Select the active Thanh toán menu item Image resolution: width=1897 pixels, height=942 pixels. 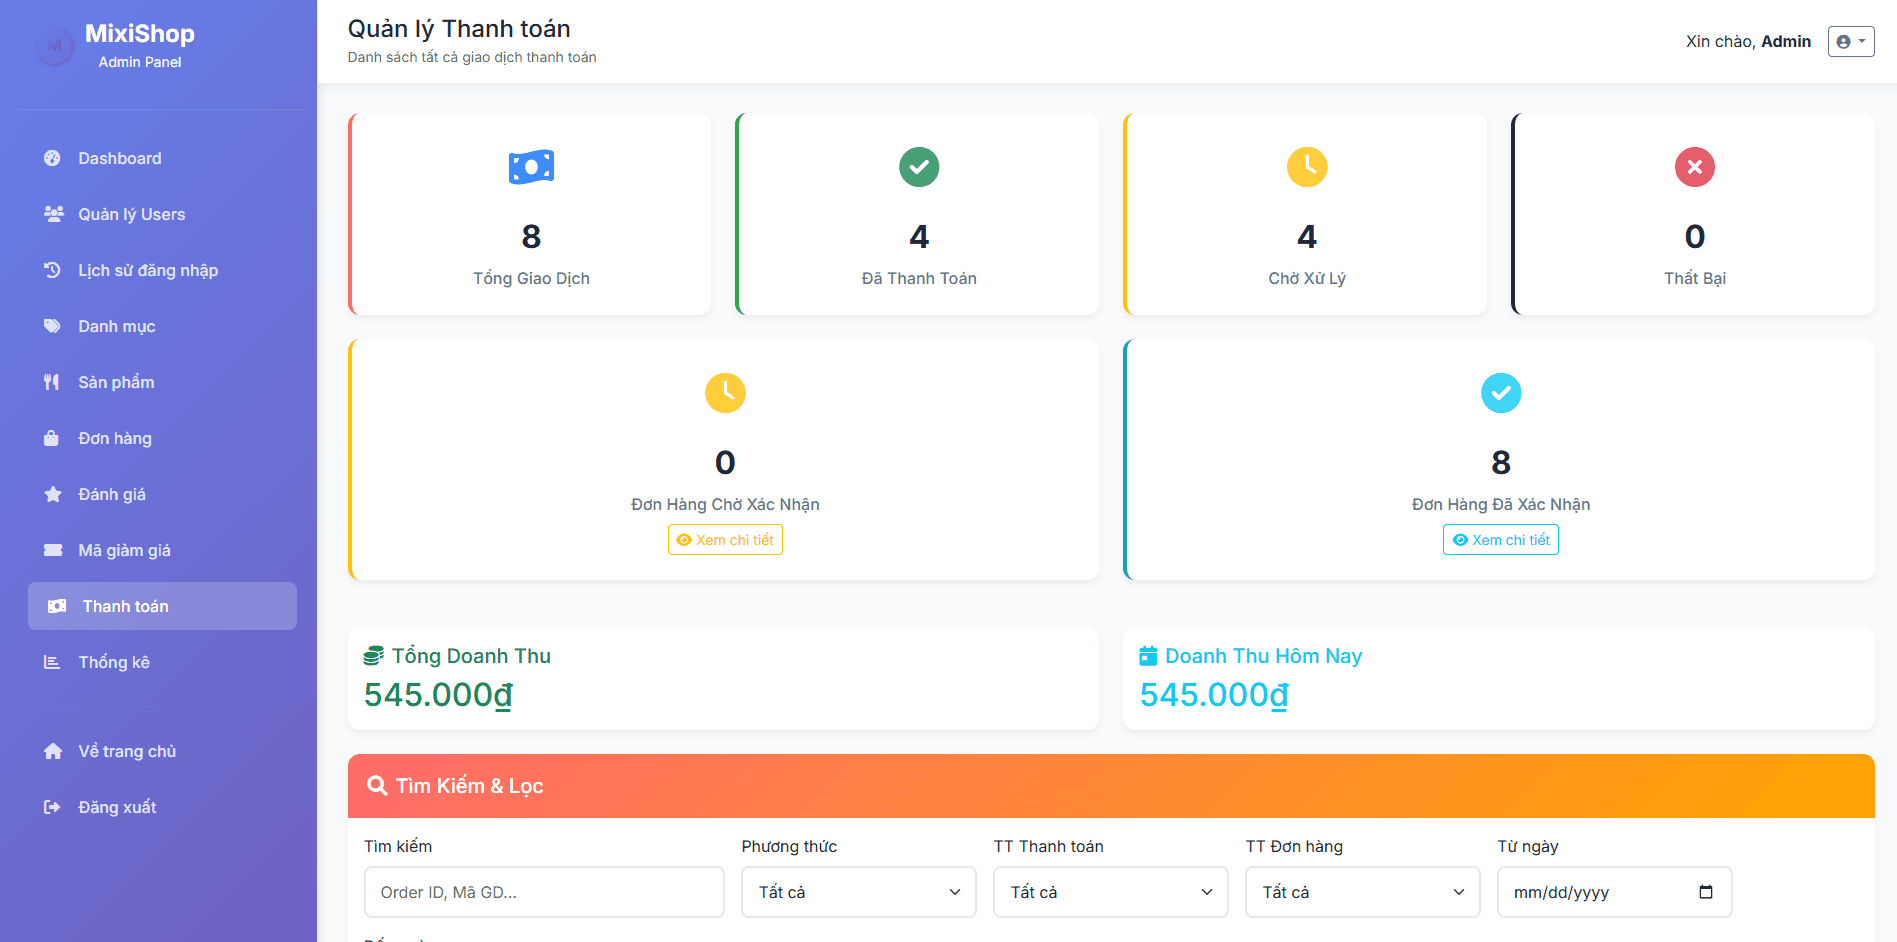pos(162,606)
